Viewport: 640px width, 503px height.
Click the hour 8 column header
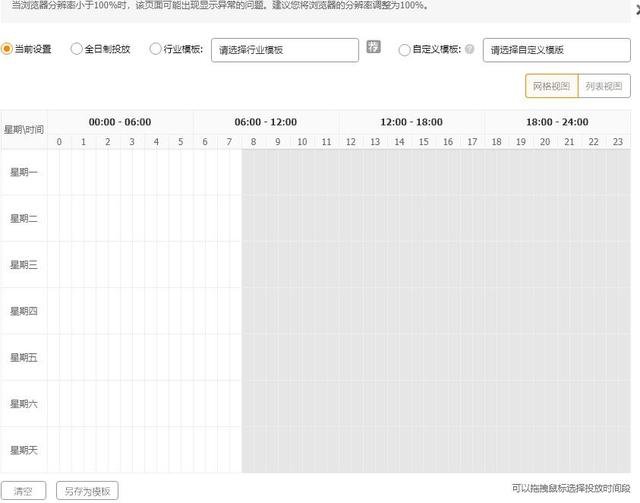[253, 142]
